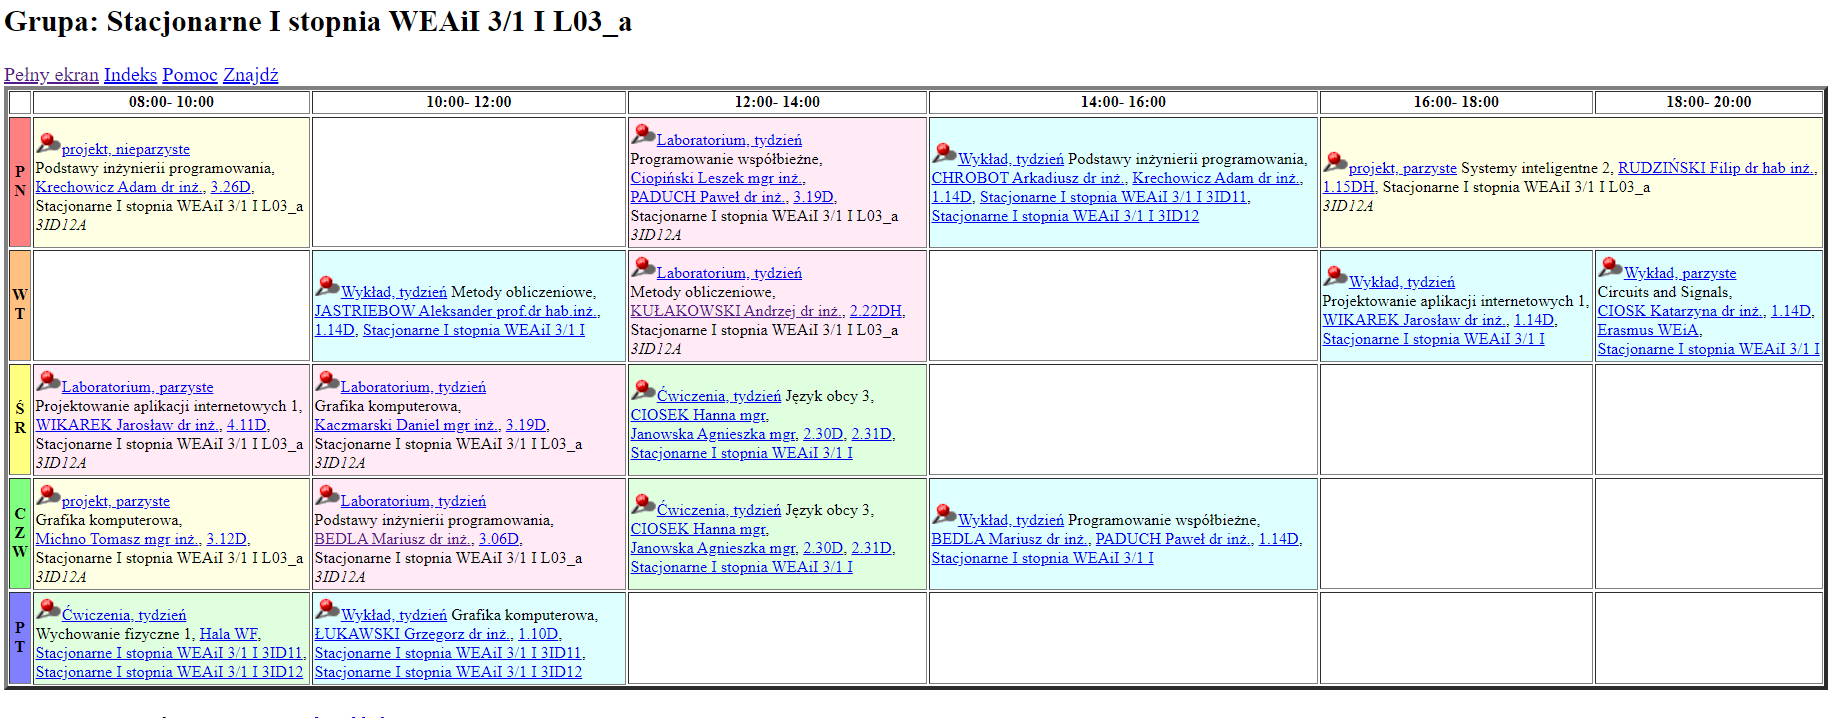This screenshot has height=718, width=1836.
Task: Click pin icon of Wednesday Grafika komputerowa laboratorium
Action: pyautogui.click(x=327, y=381)
